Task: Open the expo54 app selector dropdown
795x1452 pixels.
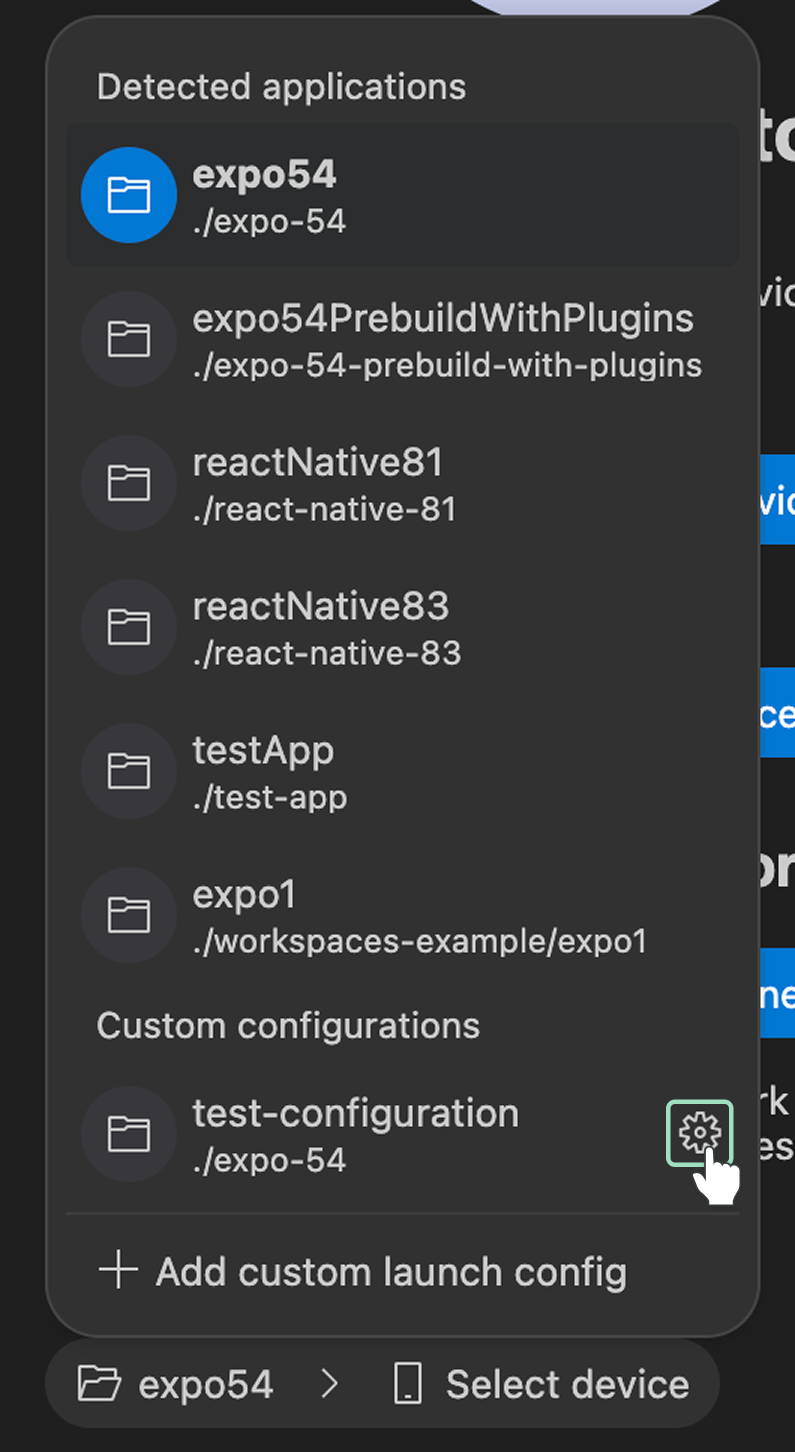Action: [x=177, y=1385]
